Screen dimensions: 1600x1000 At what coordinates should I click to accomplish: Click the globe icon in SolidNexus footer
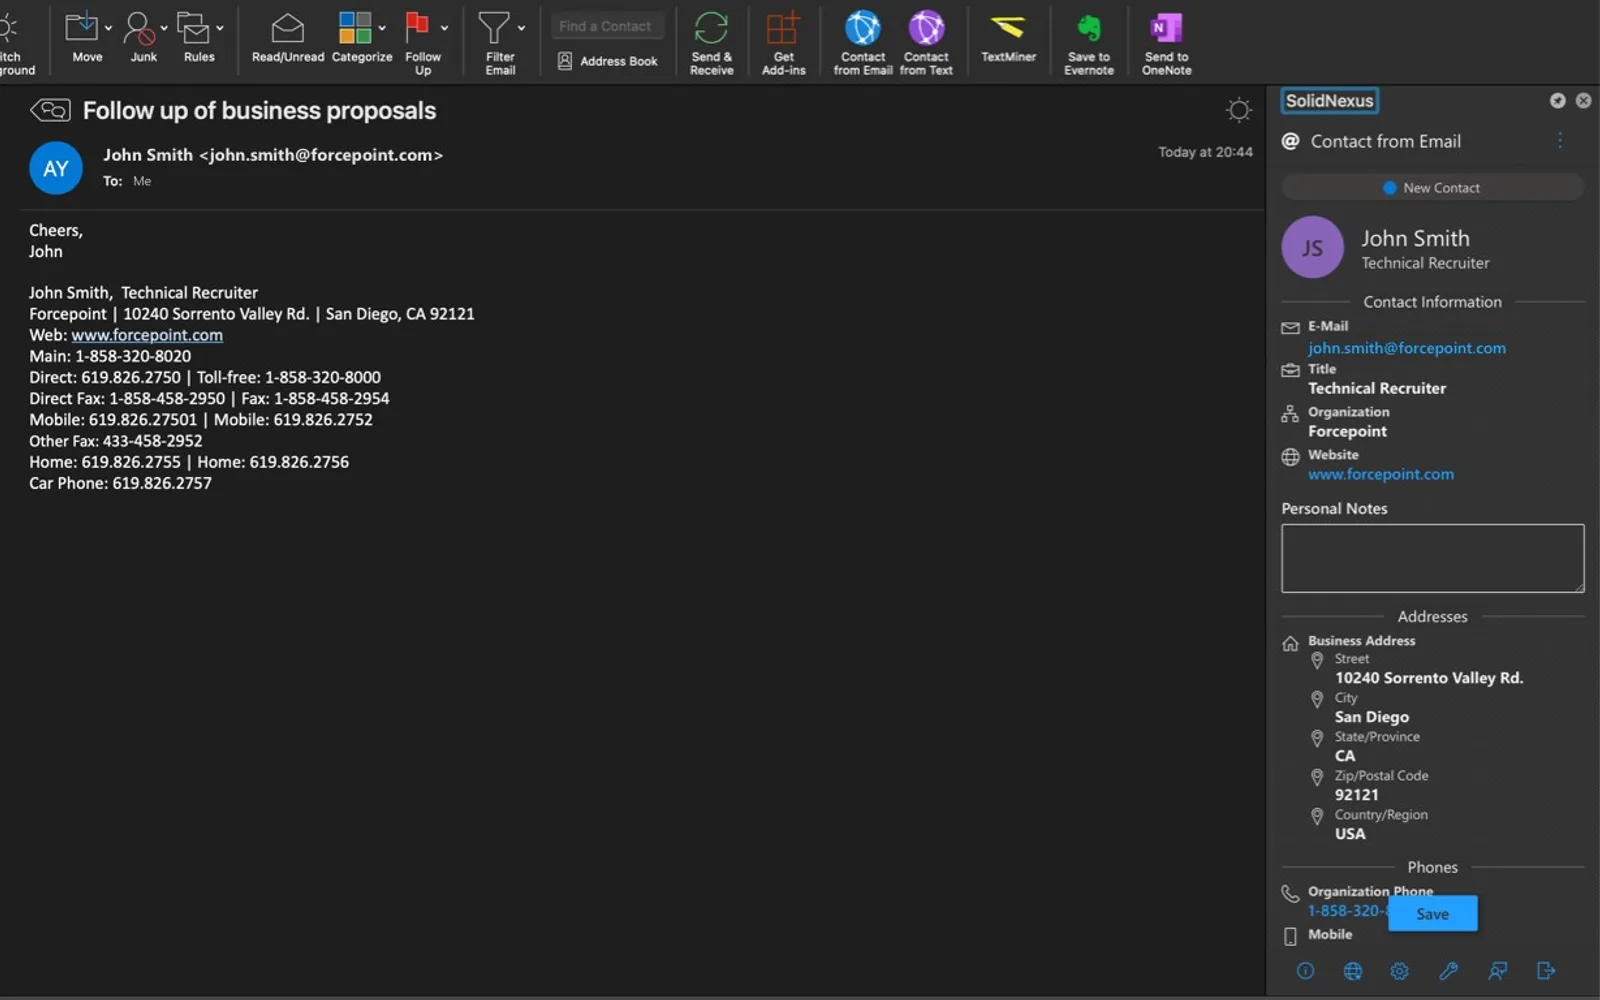pyautogui.click(x=1353, y=971)
